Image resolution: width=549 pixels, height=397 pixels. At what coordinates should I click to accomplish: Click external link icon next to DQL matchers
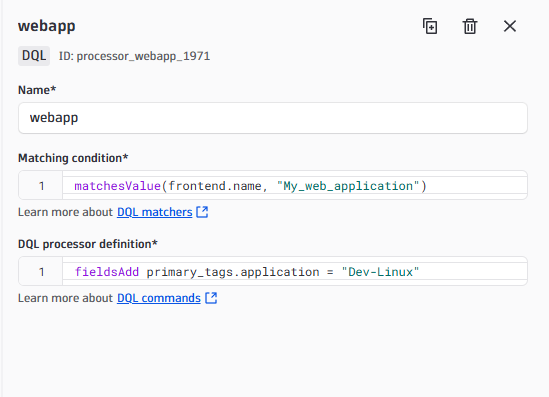[202, 212]
